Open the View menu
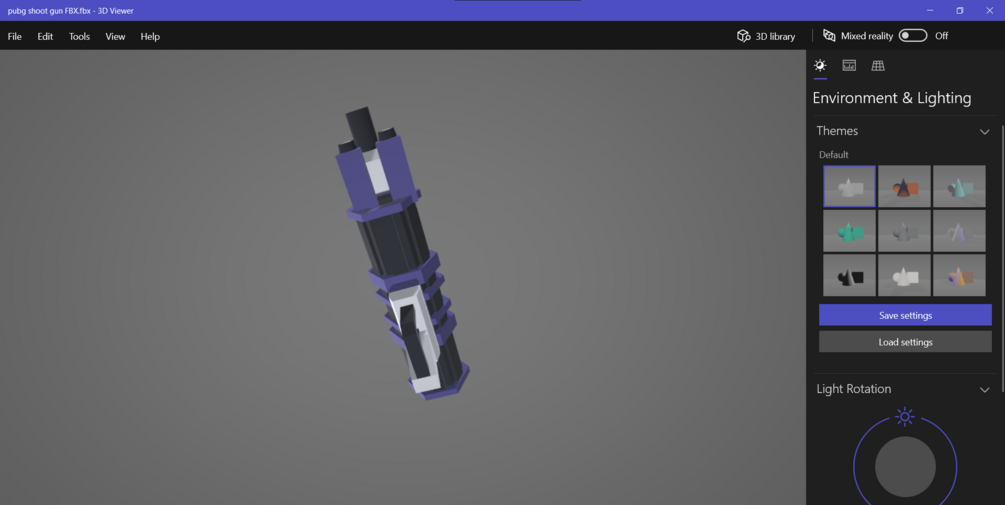The height and width of the screenshot is (505, 1005). coord(115,37)
